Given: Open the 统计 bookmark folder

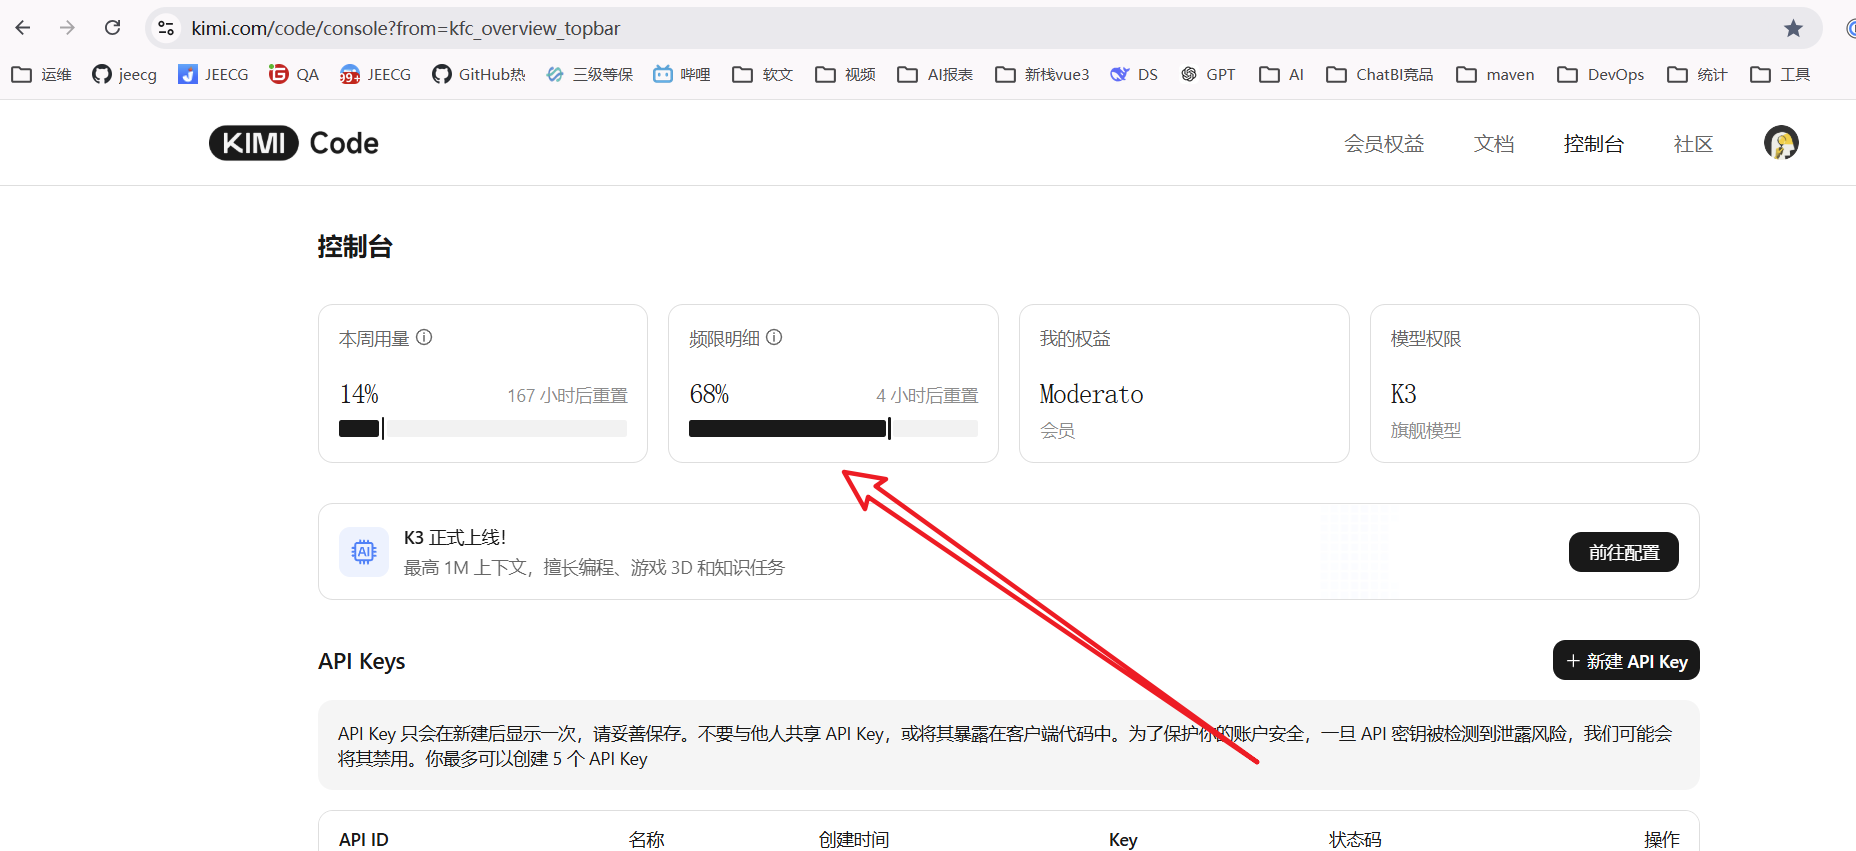Looking at the screenshot, I should (x=1698, y=74).
